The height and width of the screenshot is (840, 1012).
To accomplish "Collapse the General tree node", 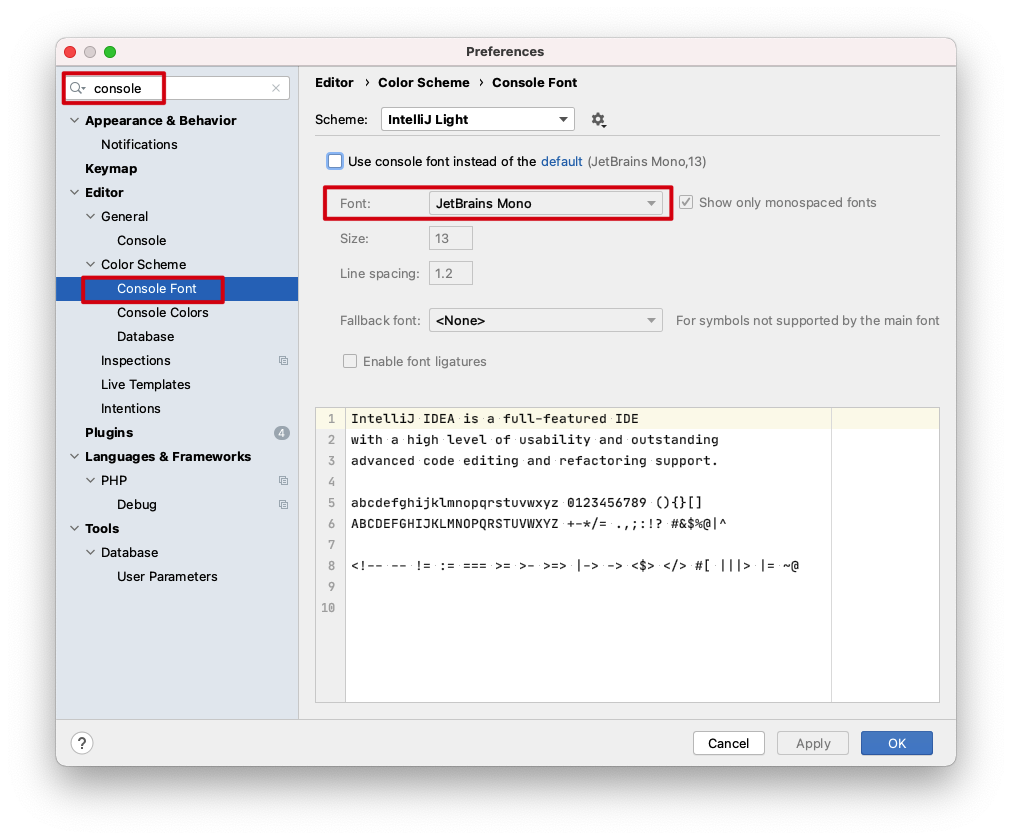I will tap(90, 217).
